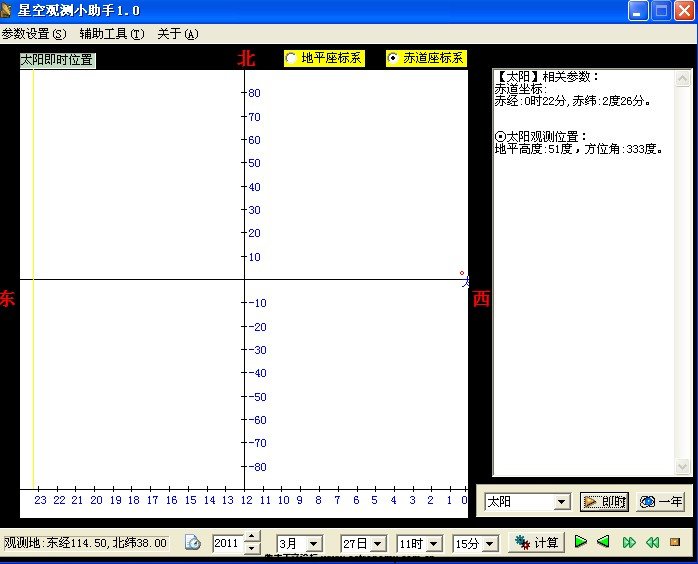Click the 赤经:0时22分 parameter text
This screenshot has width=698, height=564.
coord(530,101)
